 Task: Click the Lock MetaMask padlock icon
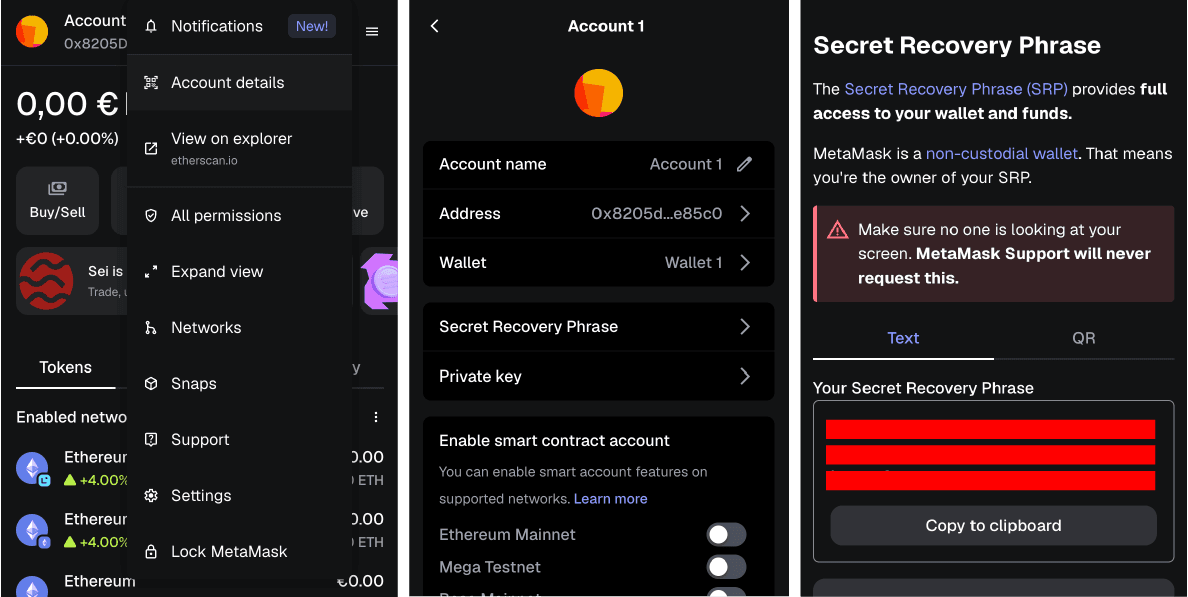(x=150, y=551)
